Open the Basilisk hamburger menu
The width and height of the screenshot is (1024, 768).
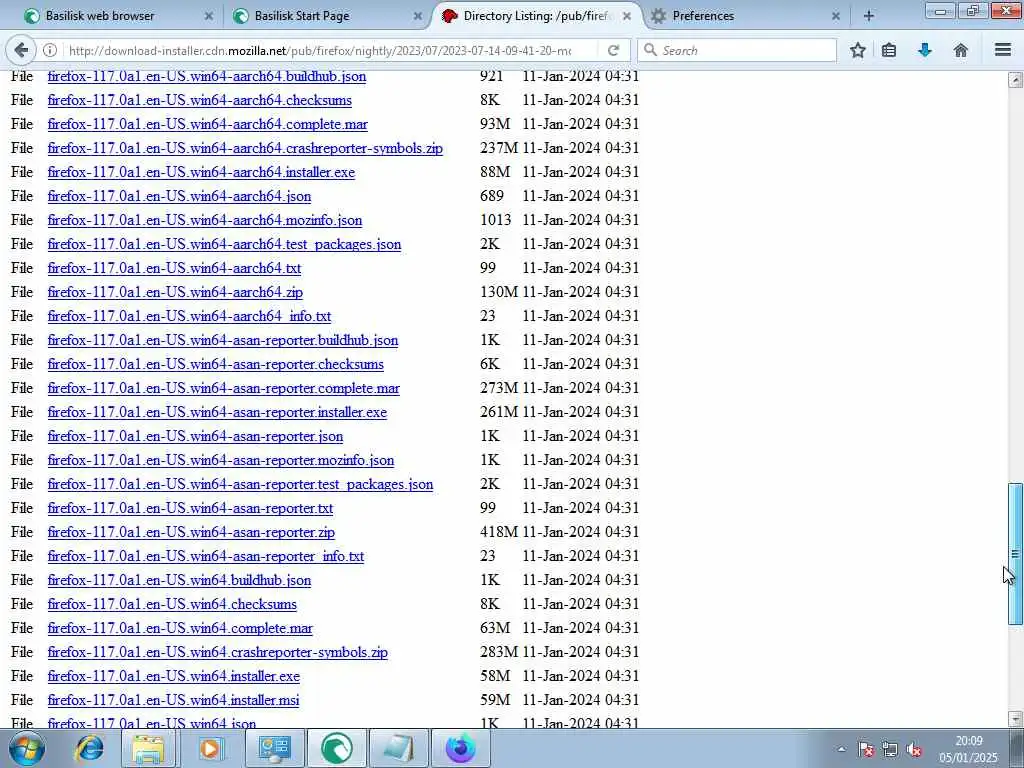click(1003, 50)
